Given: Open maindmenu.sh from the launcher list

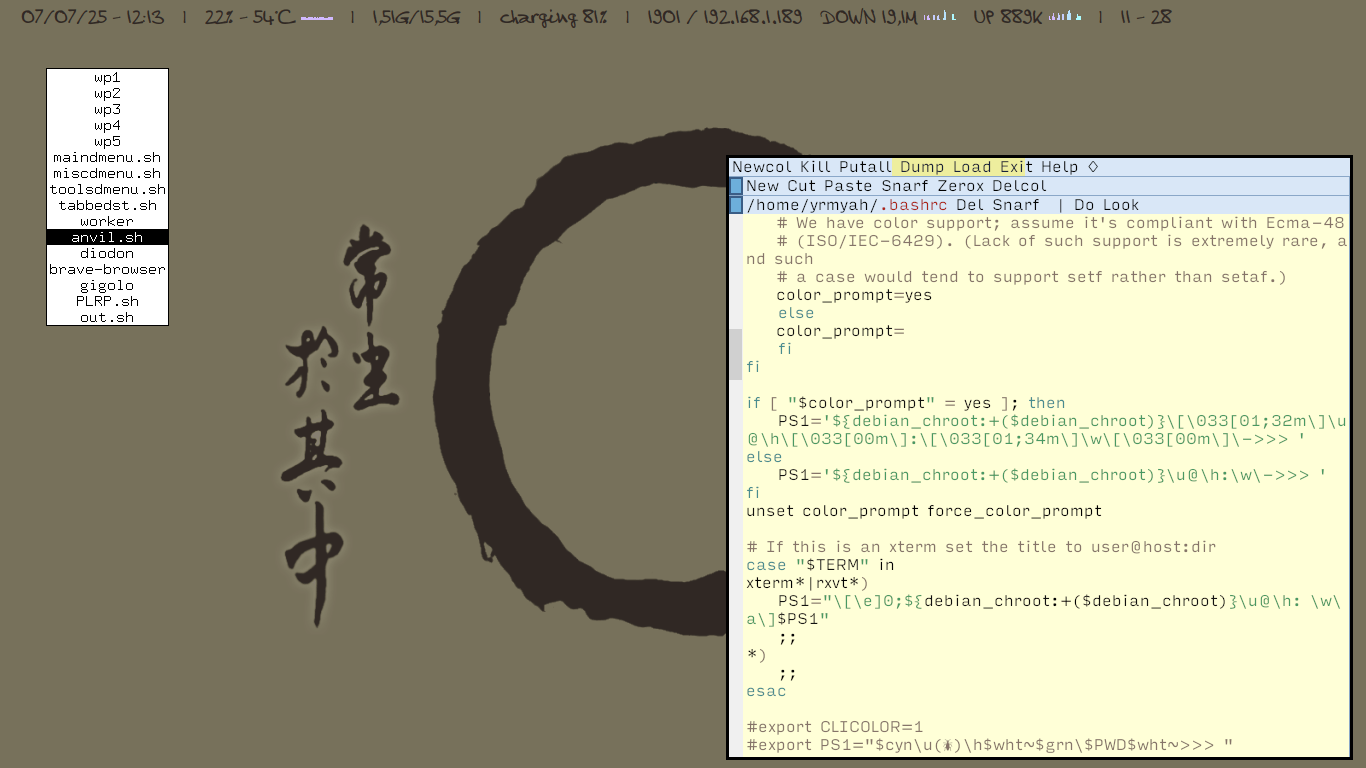Looking at the screenshot, I should click(x=107, y=158).
